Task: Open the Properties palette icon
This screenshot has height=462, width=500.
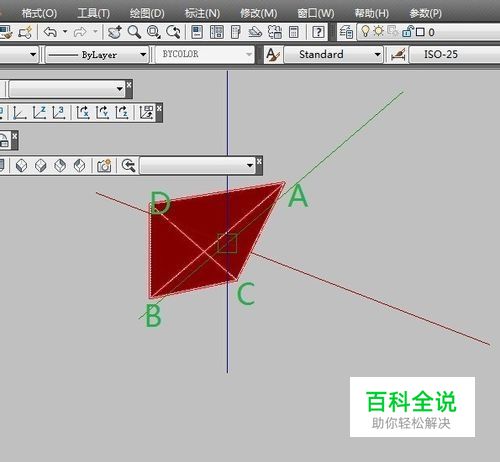Action: tap(197, 32)
